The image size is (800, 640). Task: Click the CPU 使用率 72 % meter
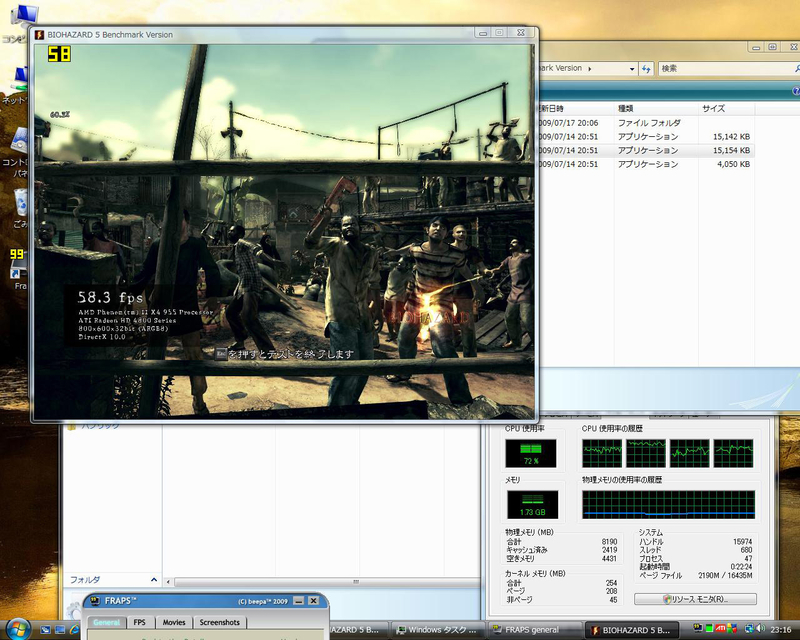pyautogui.click(x=531, y=453)
